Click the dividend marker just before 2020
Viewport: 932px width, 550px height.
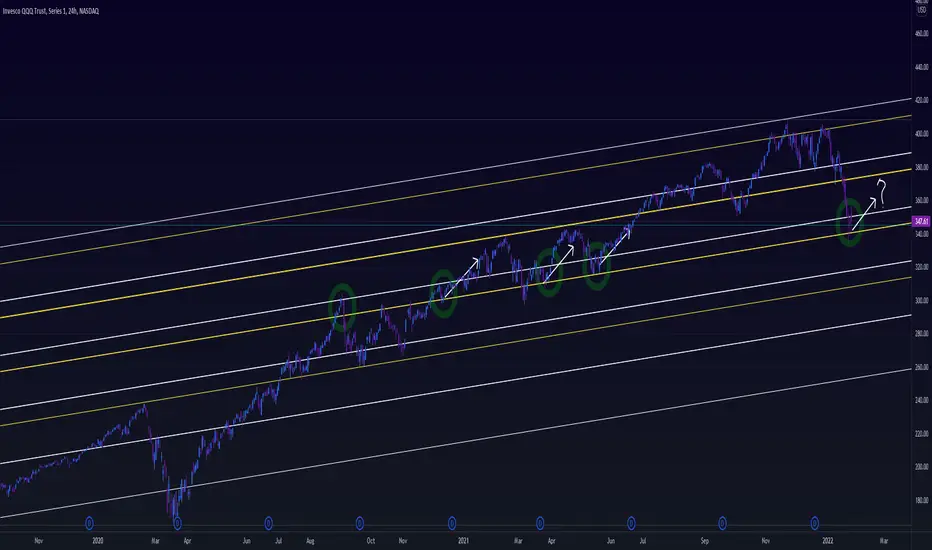click(x=89, y=523)
